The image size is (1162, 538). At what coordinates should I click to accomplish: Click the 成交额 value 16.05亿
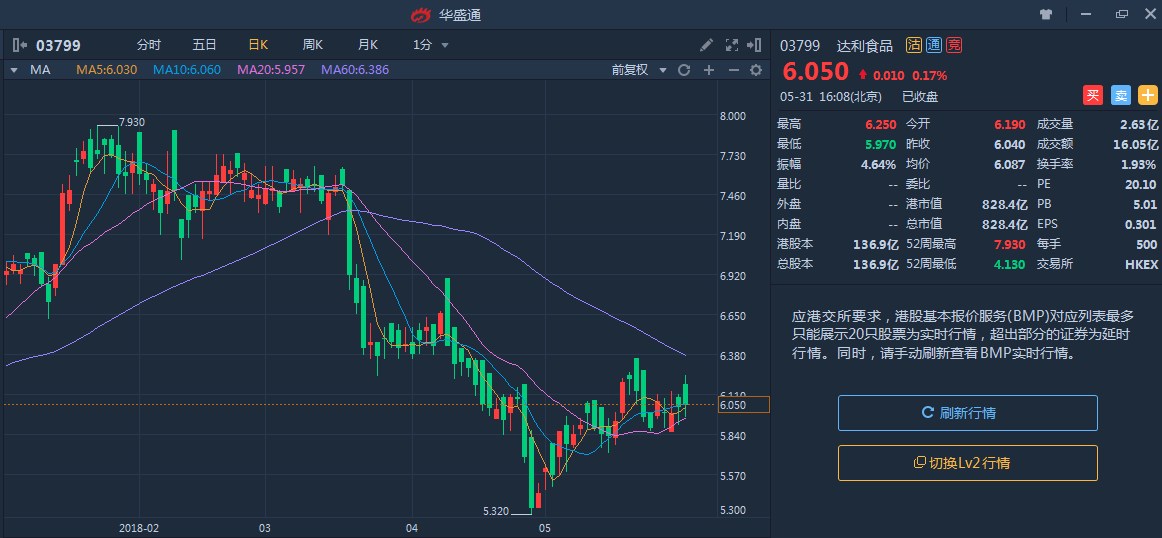tap(1135, 145)
